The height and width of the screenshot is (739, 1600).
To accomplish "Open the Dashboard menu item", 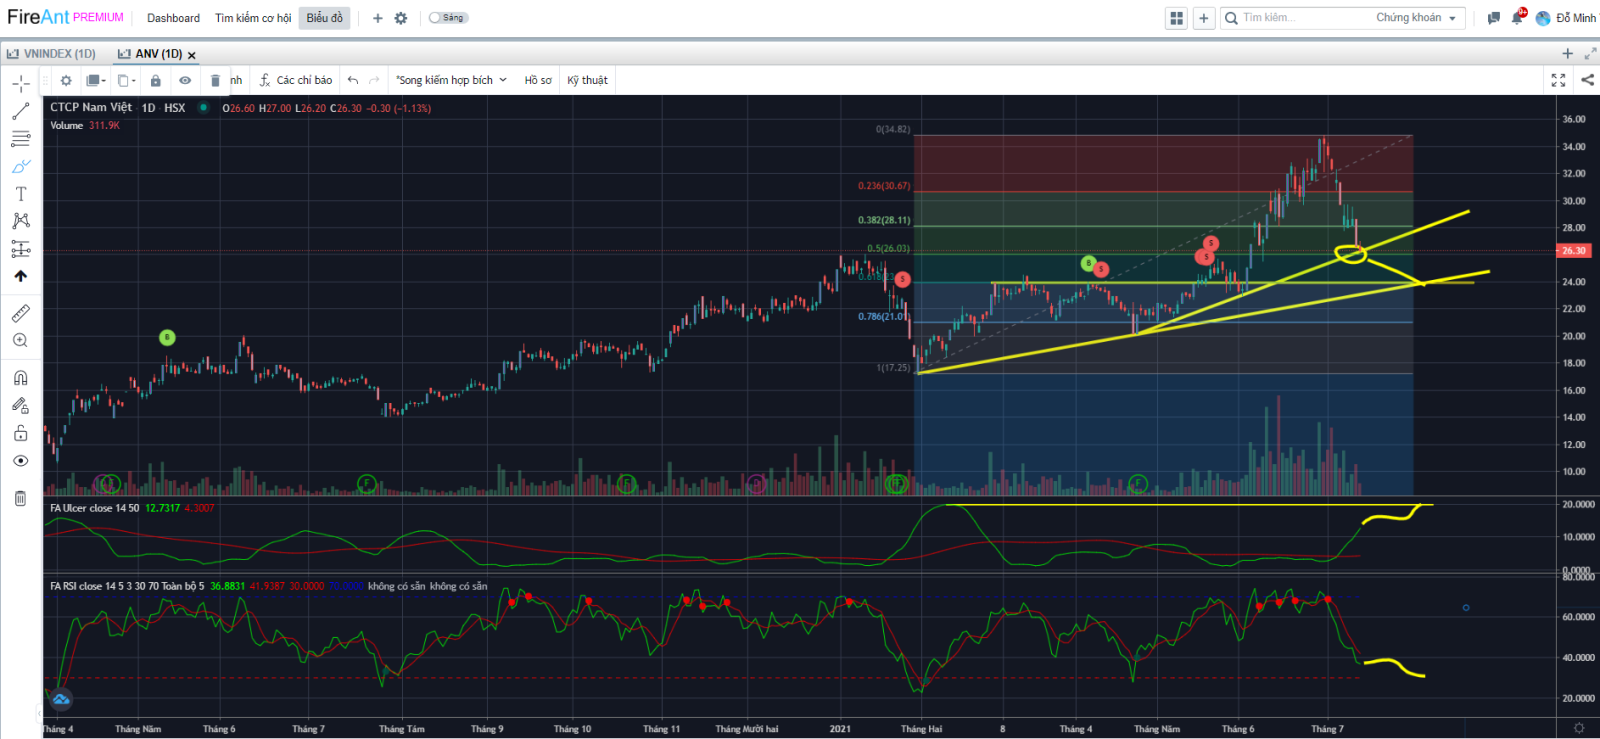I will click(x=173, y=18).
